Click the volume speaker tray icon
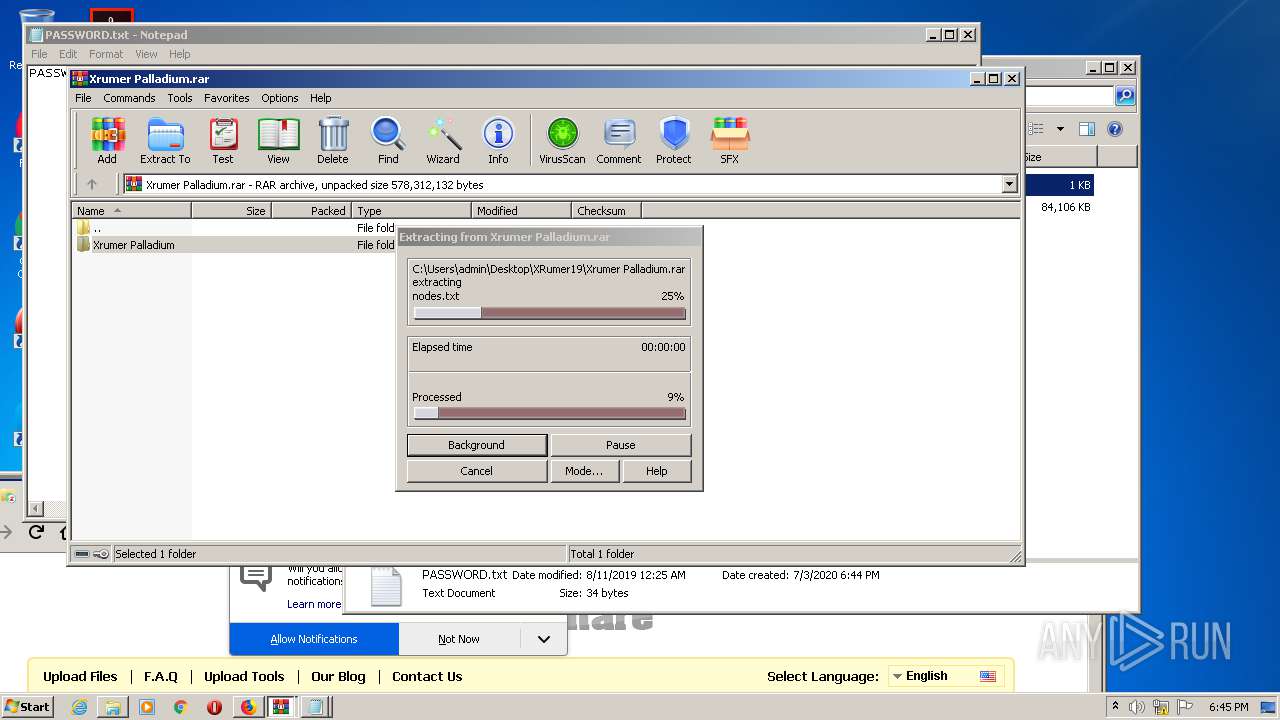Viewport: 1280px width, 720px height. pos(1137,707)
